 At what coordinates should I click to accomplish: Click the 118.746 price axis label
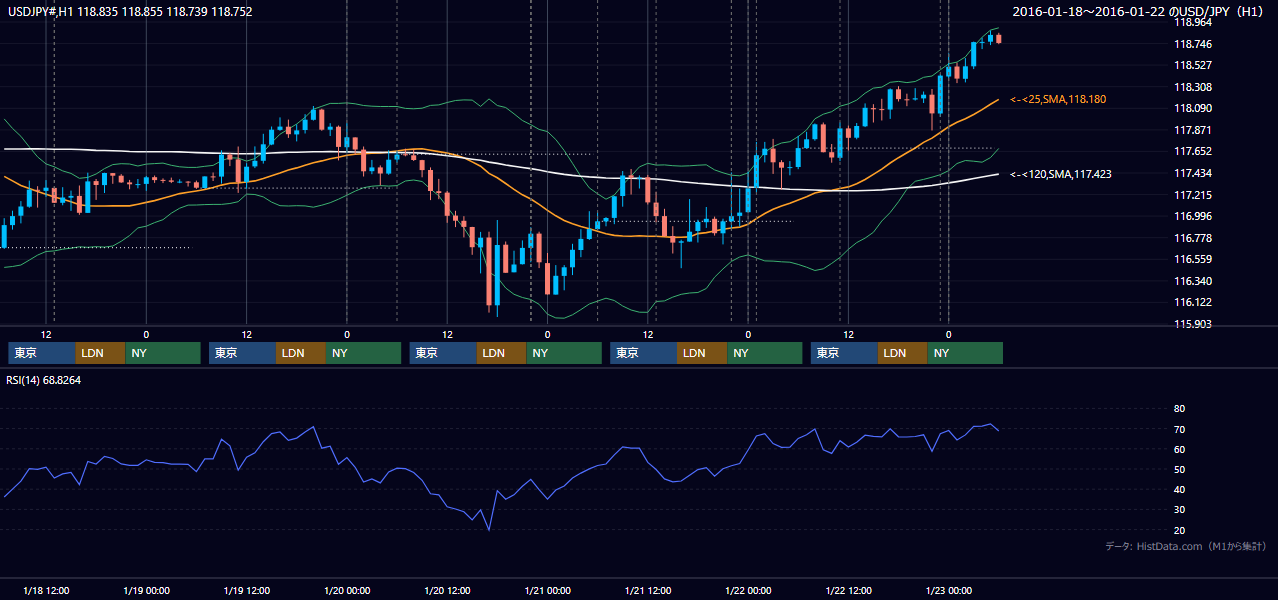(x=1192, y=44)
